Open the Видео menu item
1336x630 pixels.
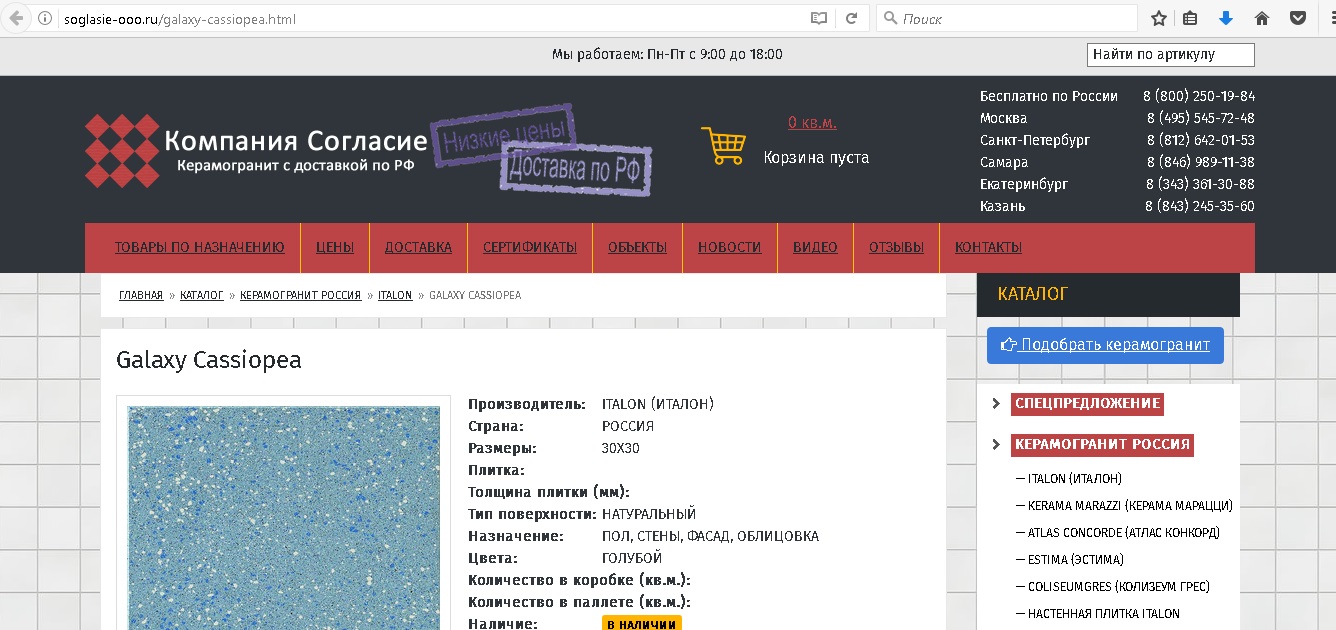[x=815, y=247]
